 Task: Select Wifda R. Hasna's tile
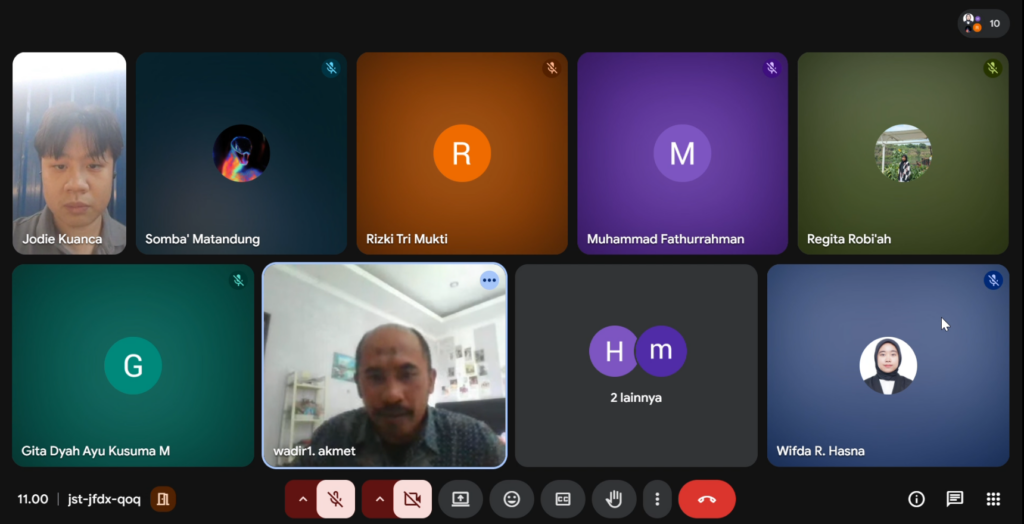point(887,365)
